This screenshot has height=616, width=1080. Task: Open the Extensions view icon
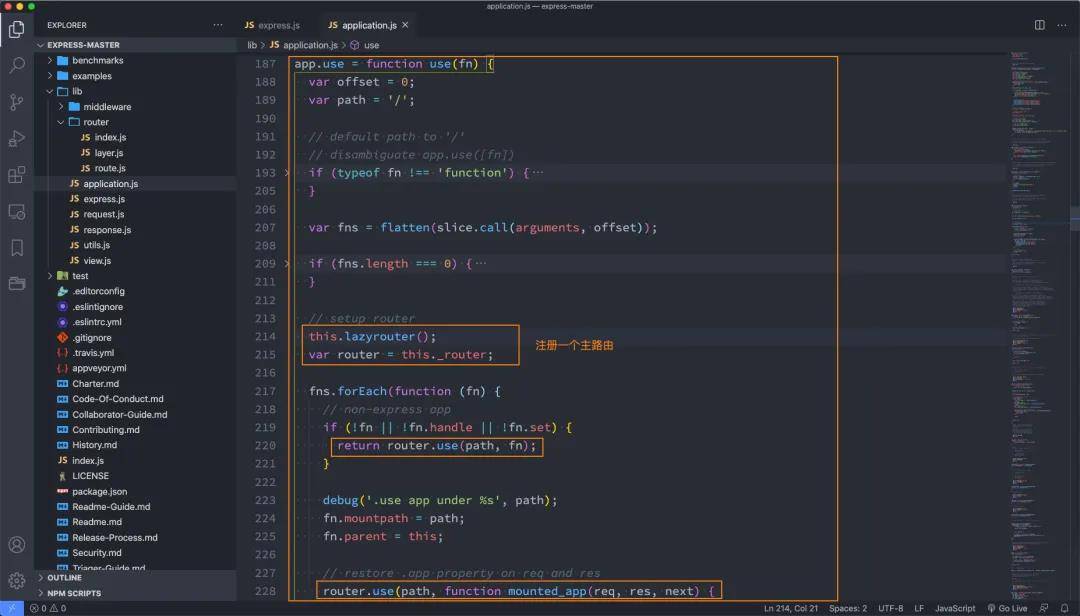tap(17, 174)
